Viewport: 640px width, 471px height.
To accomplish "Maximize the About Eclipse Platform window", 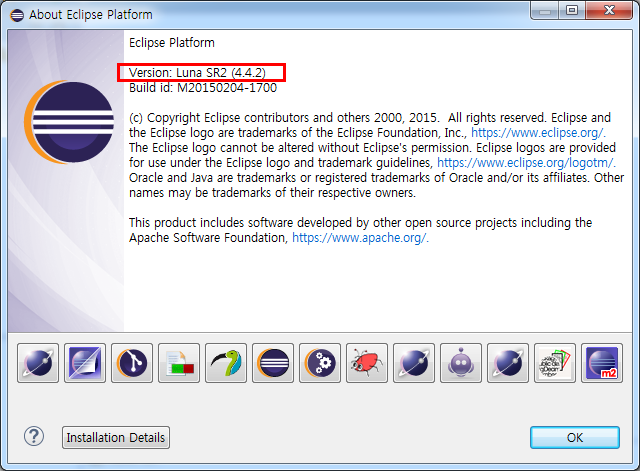I will coord(572,10).
